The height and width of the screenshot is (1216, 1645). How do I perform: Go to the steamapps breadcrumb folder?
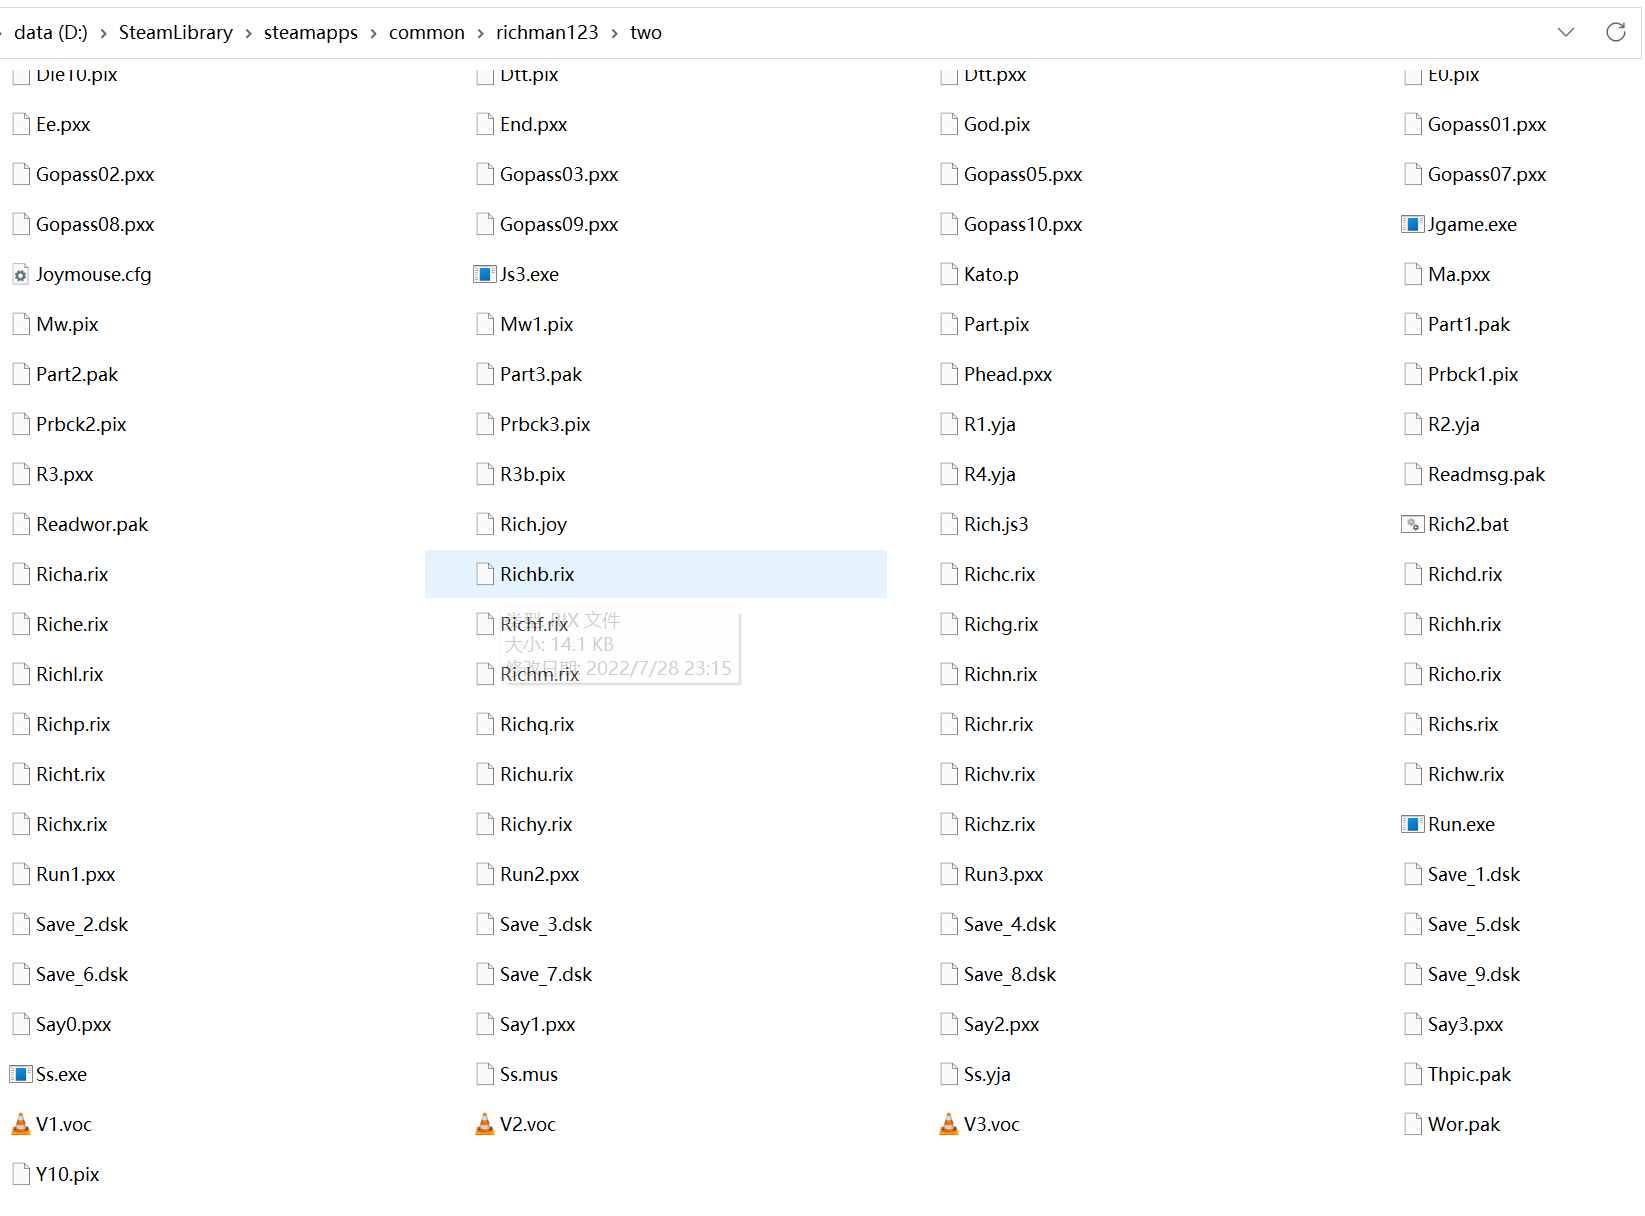pos(311,32)
